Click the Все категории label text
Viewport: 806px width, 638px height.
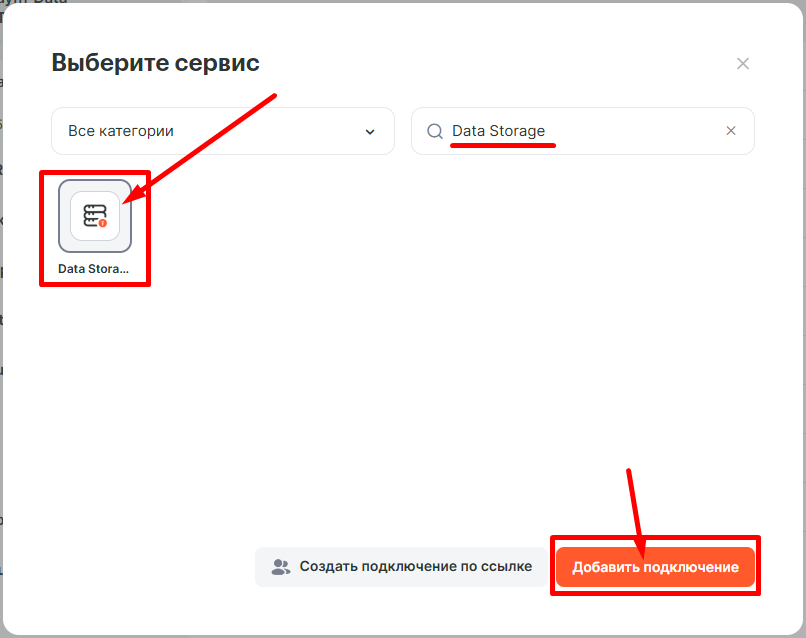click(x=121, y=131)
